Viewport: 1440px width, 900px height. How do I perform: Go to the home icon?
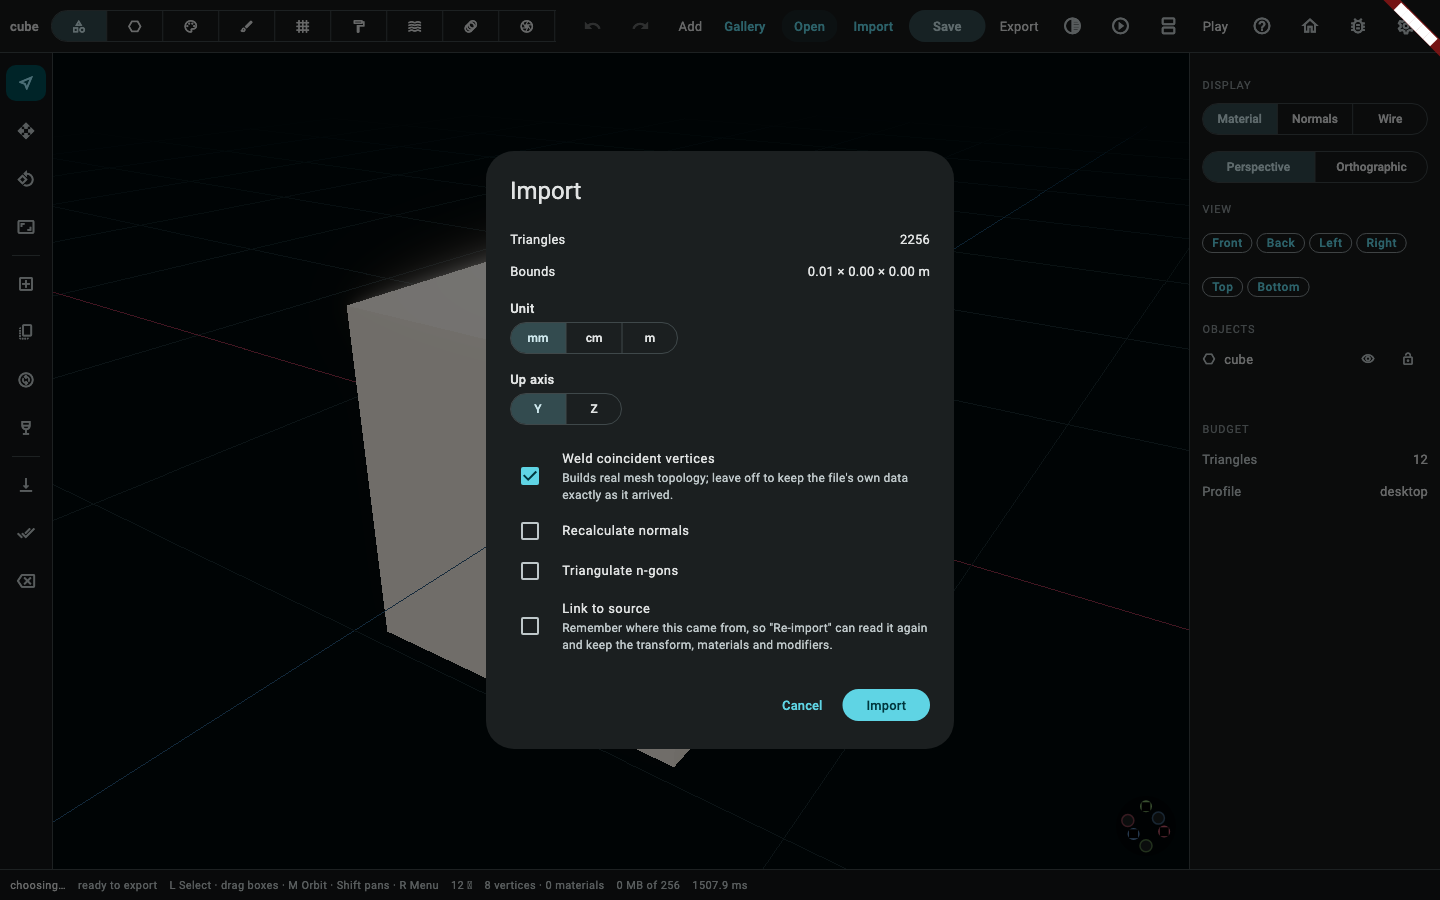pyautogui.click(x=1310, y=27)
